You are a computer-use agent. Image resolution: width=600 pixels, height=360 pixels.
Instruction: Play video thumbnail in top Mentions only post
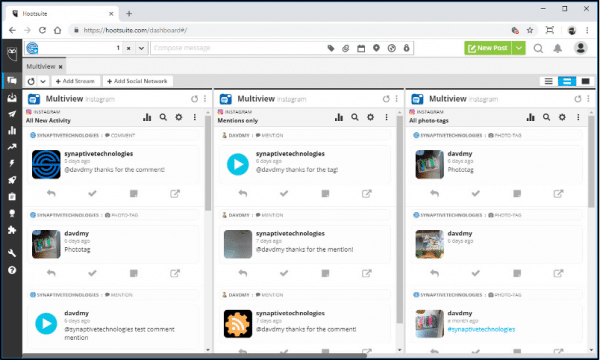[x=238, y=165]
